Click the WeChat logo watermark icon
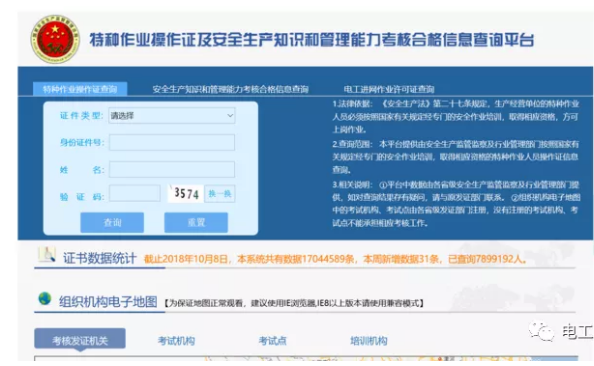This screenshot has width=594, height=366. click(542, 332)
